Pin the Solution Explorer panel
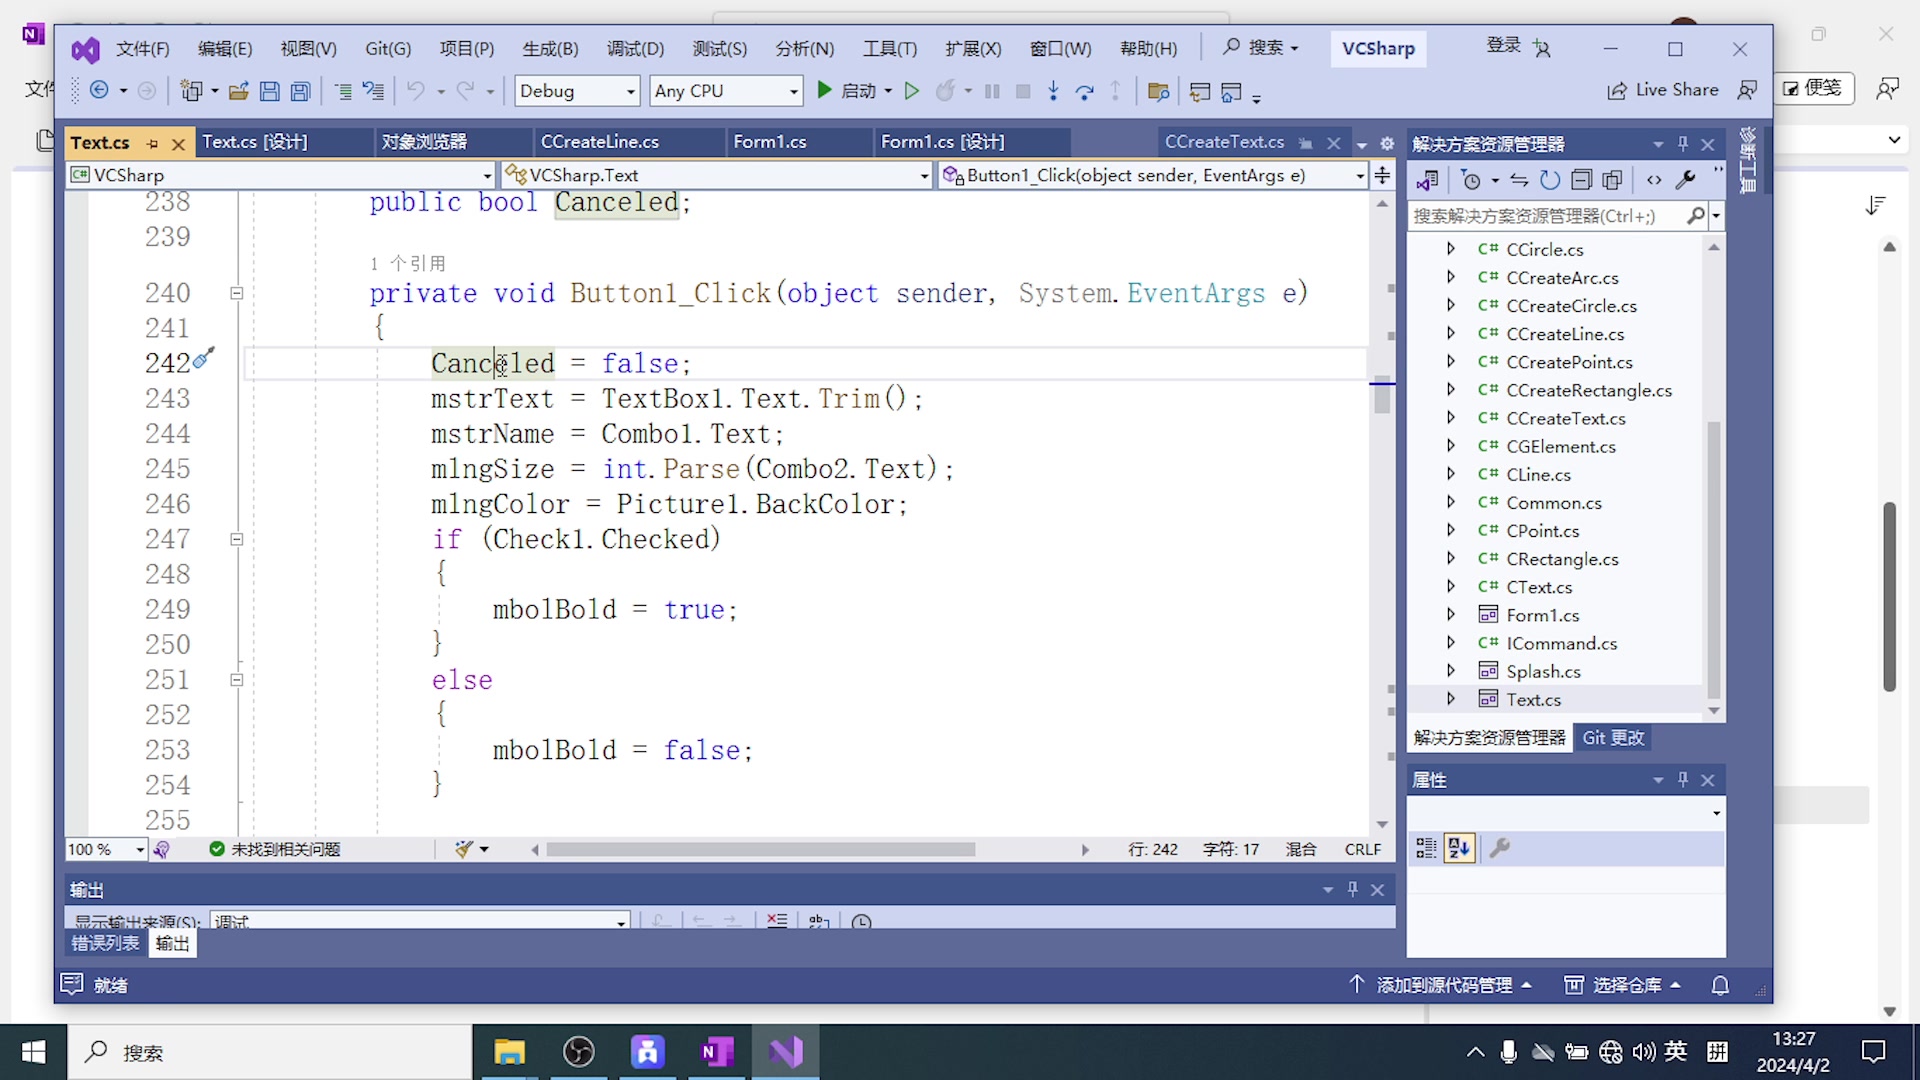 tap(1683, 143)
